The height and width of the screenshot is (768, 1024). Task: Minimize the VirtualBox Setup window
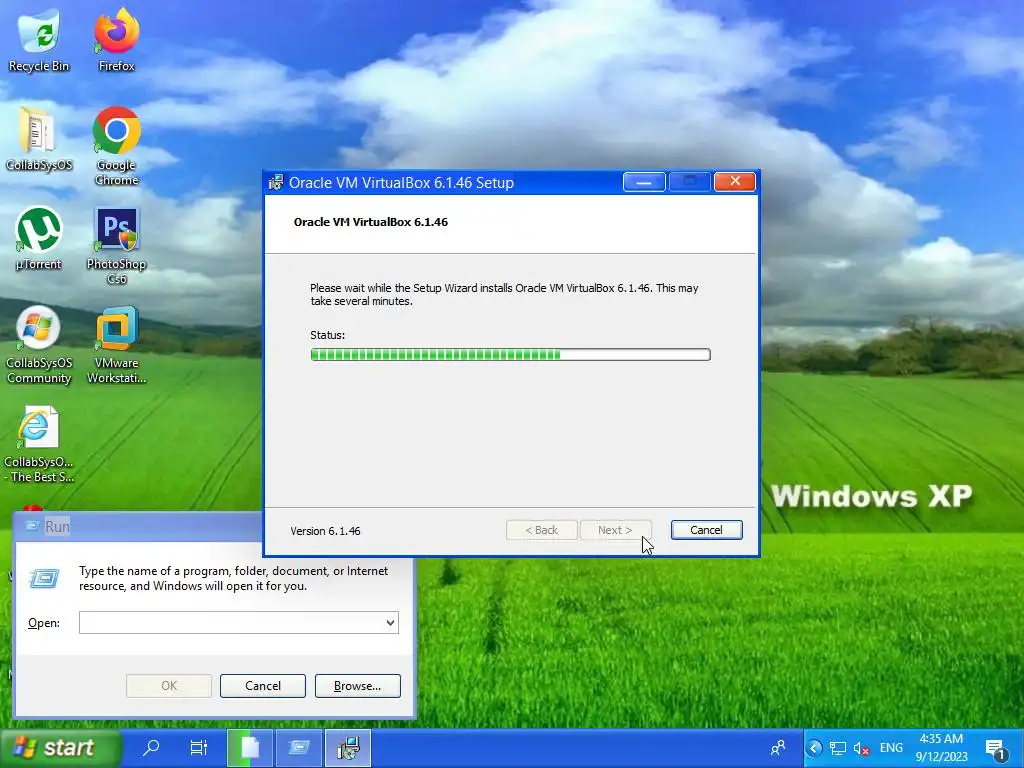pyautogui.click(x=644, y=182)
